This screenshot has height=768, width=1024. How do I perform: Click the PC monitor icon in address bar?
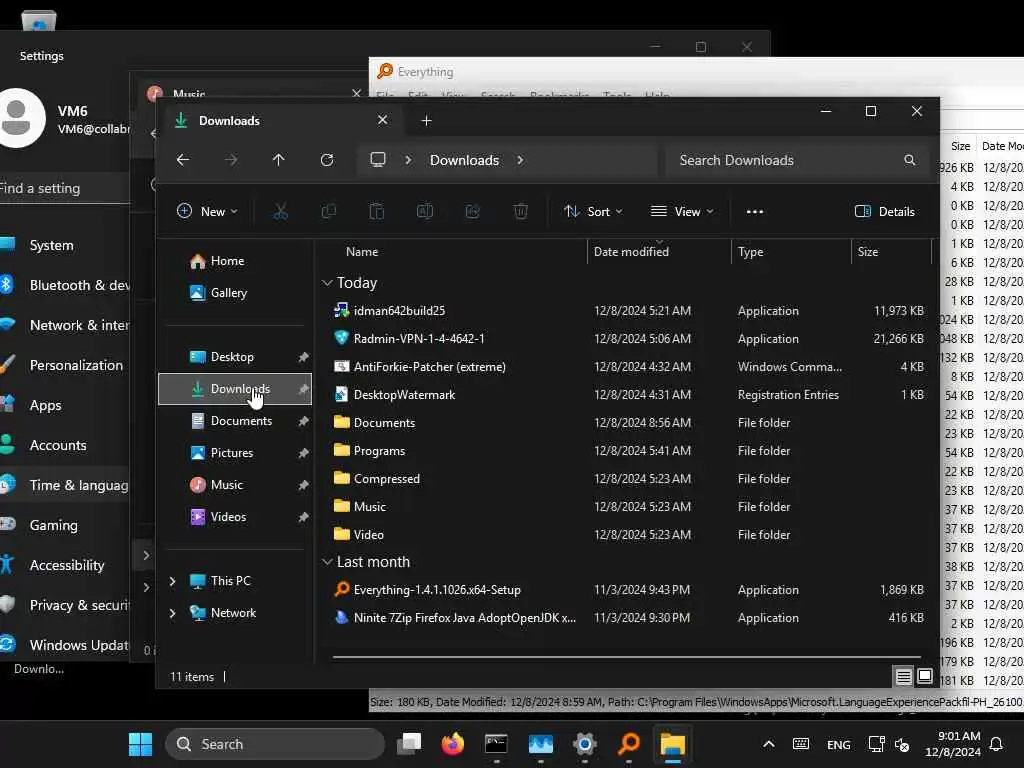[x=378, y=160]
